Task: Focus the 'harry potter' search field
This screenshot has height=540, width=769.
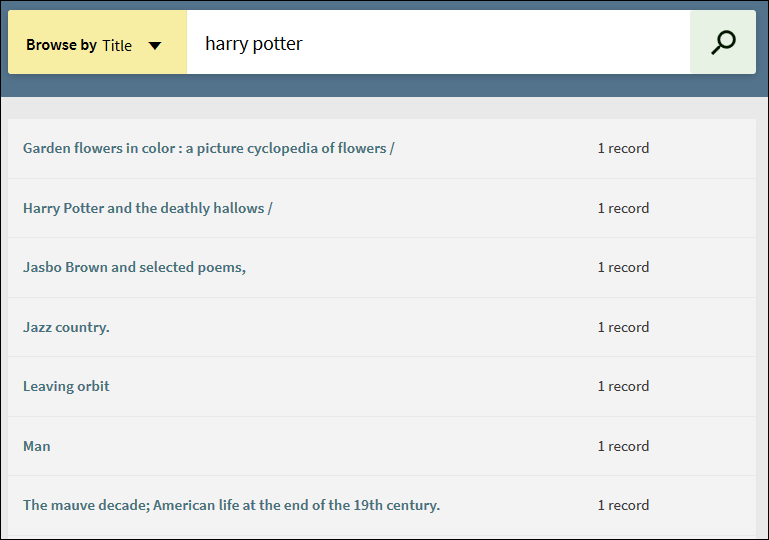Action: click(x=438, y=43)
